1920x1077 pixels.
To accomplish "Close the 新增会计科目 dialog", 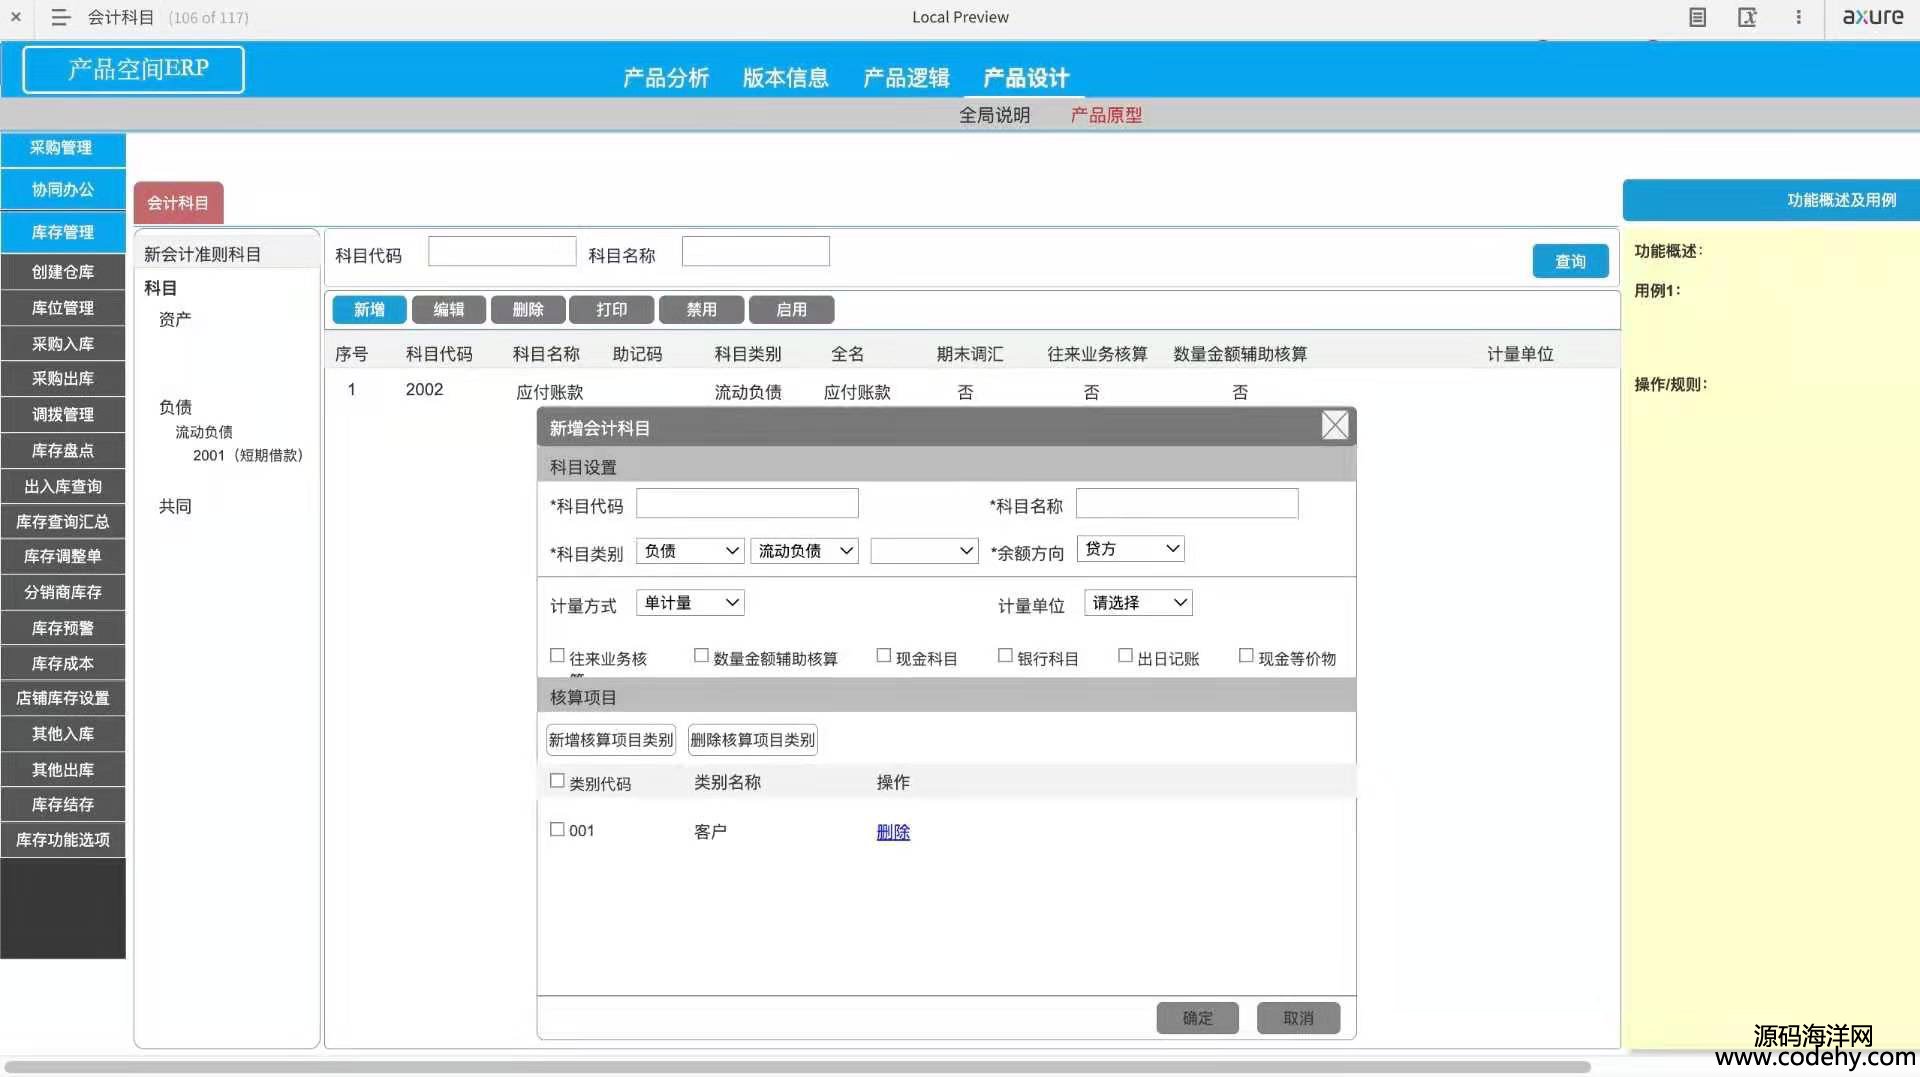I will click(1335, 426).
